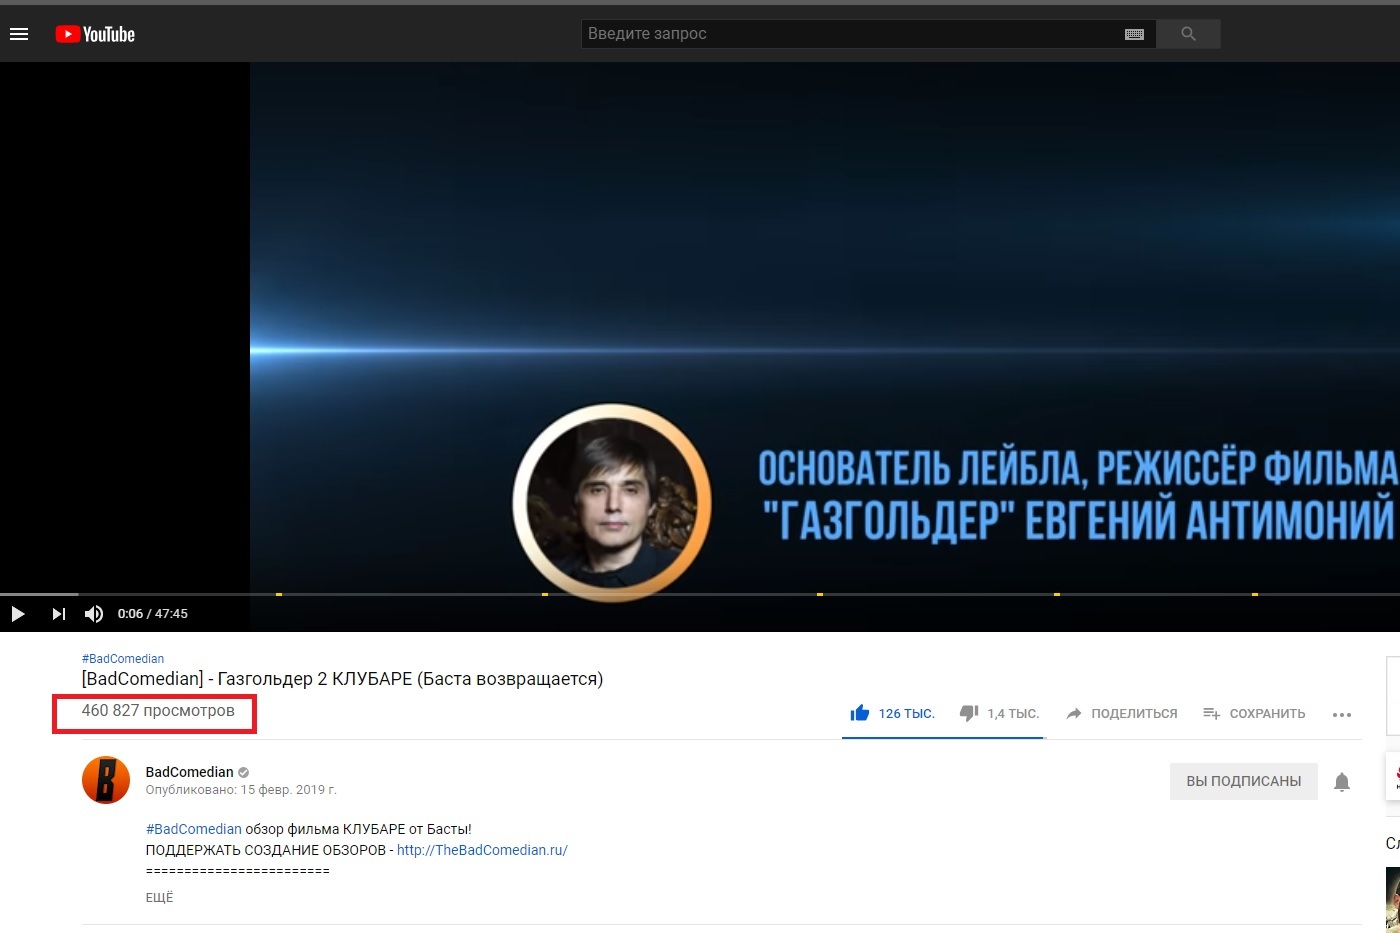Image resolution: width=1400 pixels, height=933 pixels.
Task: Click the video frame to toggle playback
Action: tap(700, 327)
